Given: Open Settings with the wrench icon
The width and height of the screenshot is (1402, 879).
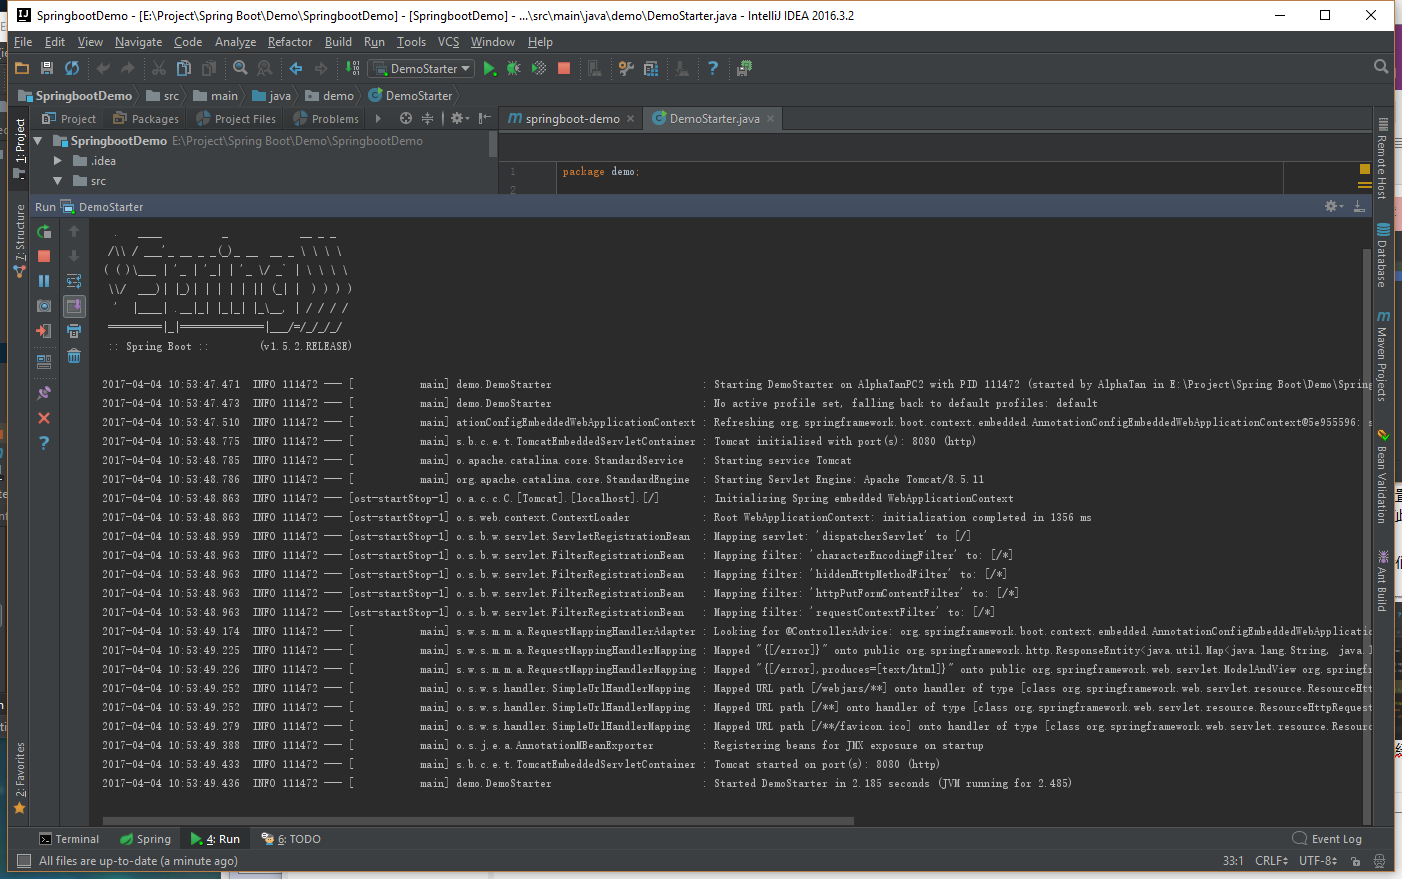Looking at the screenshot, I should point(626,68).
